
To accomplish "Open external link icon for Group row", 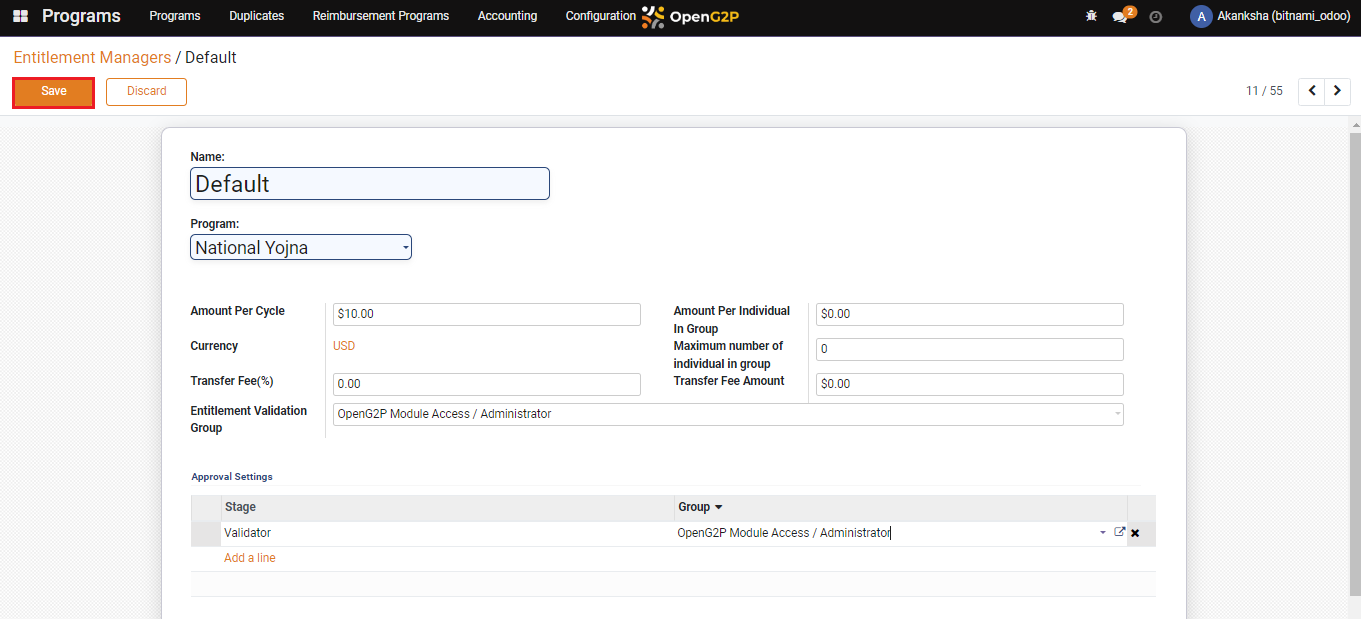I will [x=1119, y=533].
